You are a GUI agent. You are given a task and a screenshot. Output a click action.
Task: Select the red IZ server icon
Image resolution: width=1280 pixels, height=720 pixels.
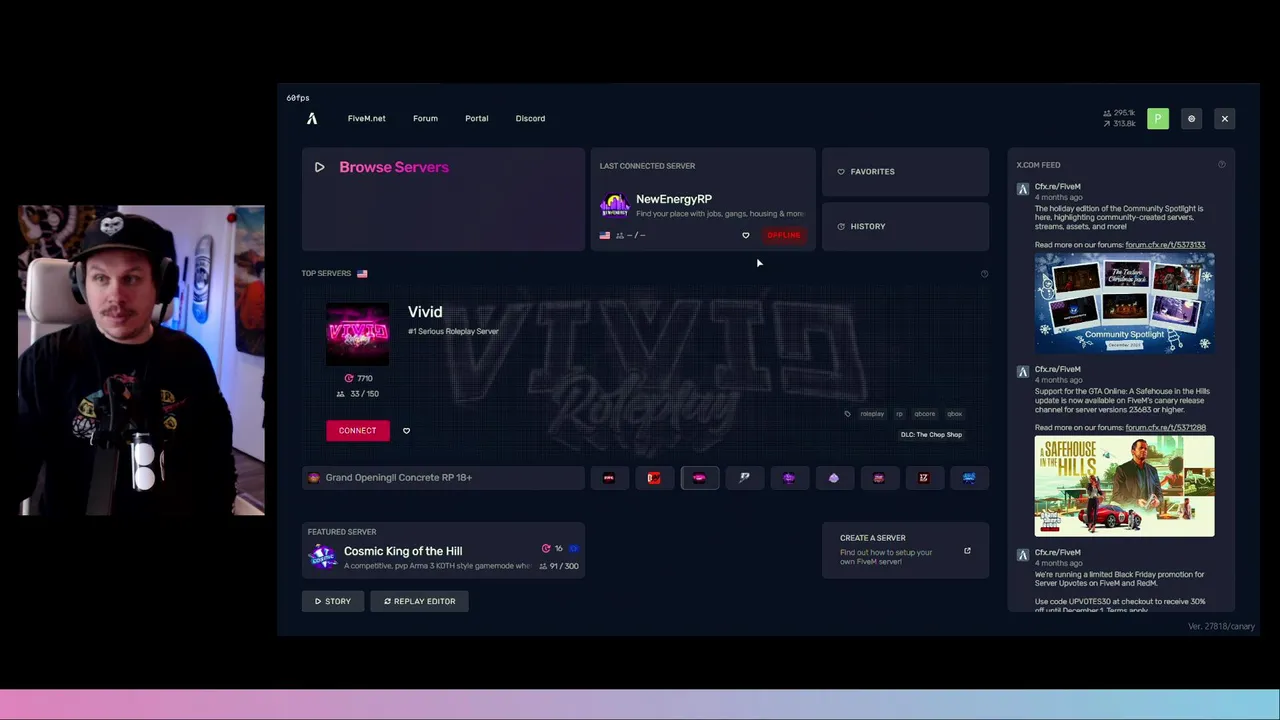924,478
